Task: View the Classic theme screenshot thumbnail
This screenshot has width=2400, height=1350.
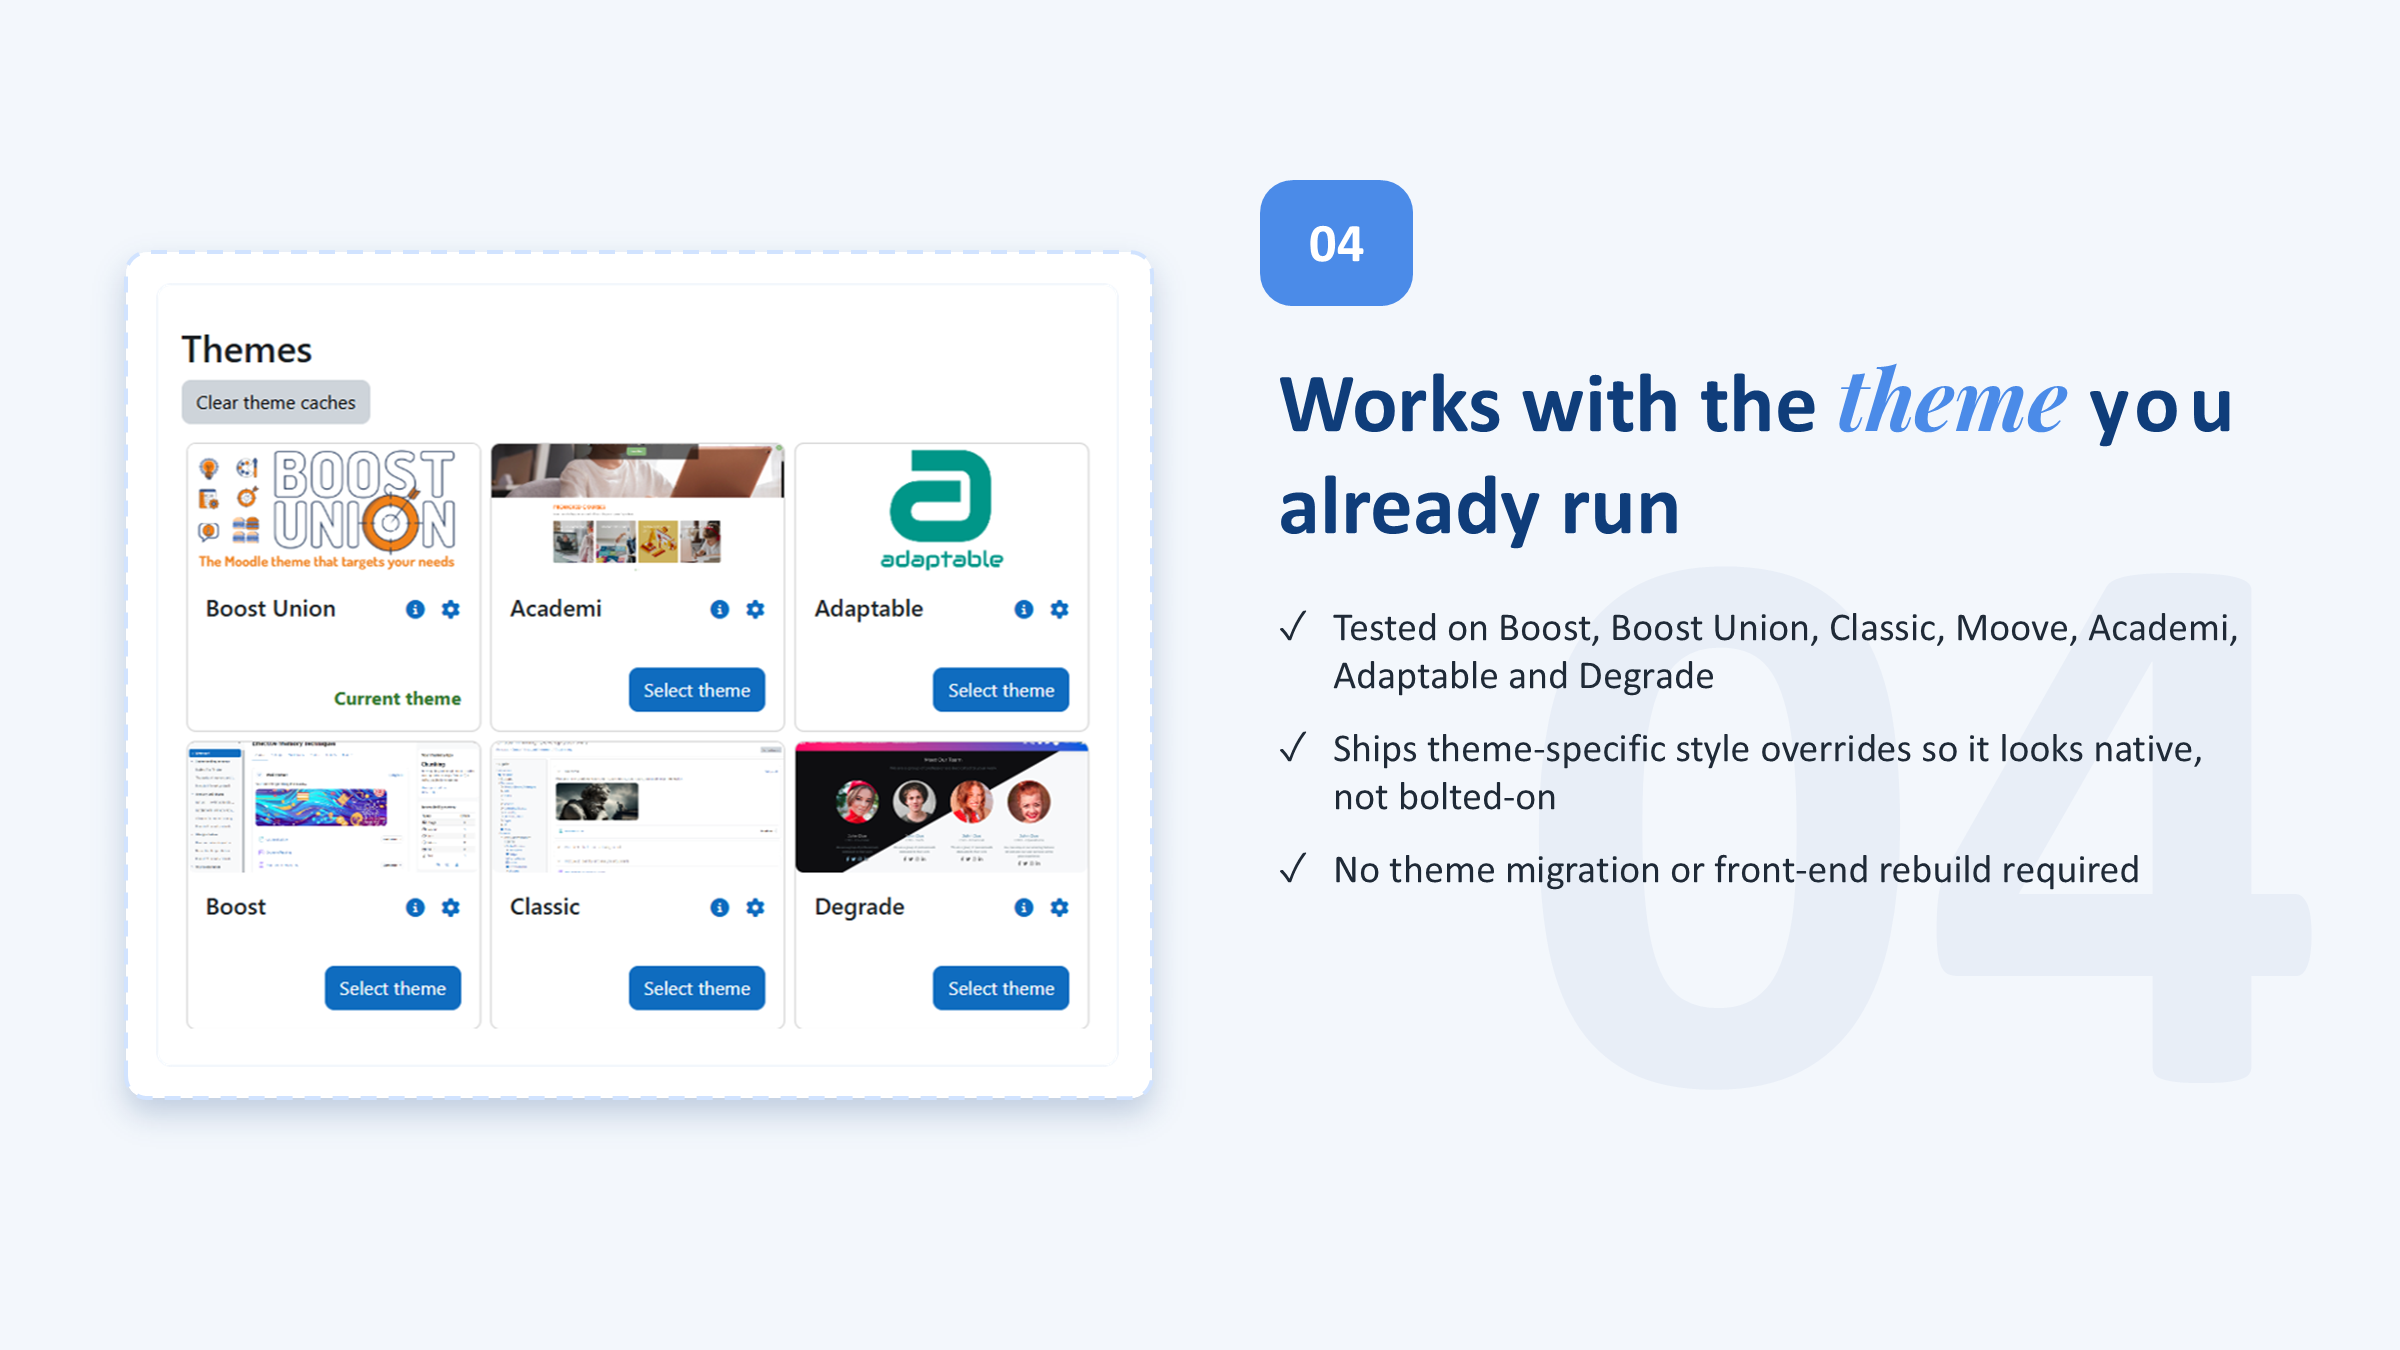Action: coord(637,808)
